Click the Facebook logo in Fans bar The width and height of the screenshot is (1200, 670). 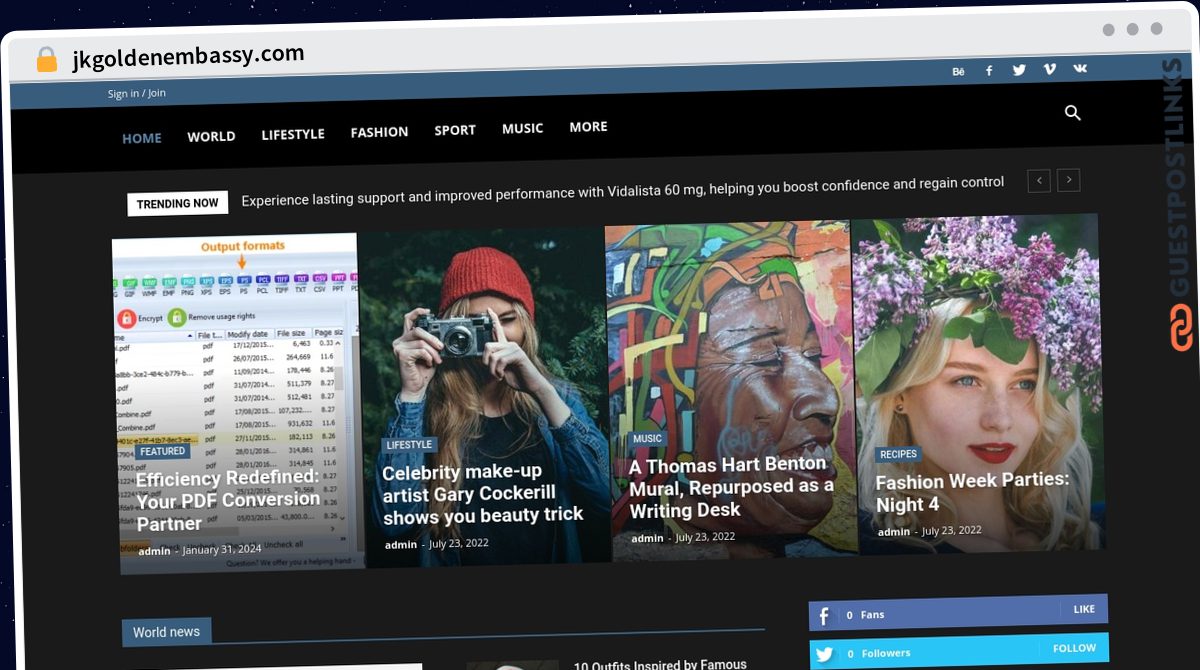pos(824,616)
